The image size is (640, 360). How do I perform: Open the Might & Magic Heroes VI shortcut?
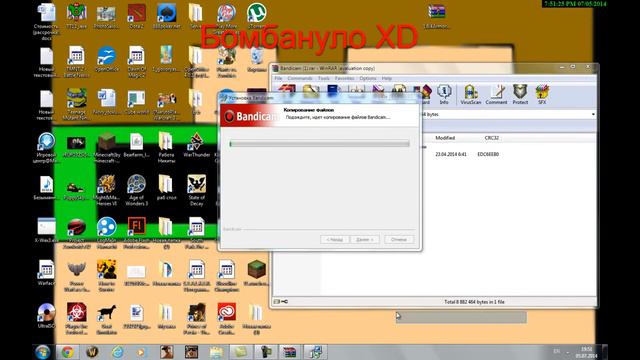point(107,190)
